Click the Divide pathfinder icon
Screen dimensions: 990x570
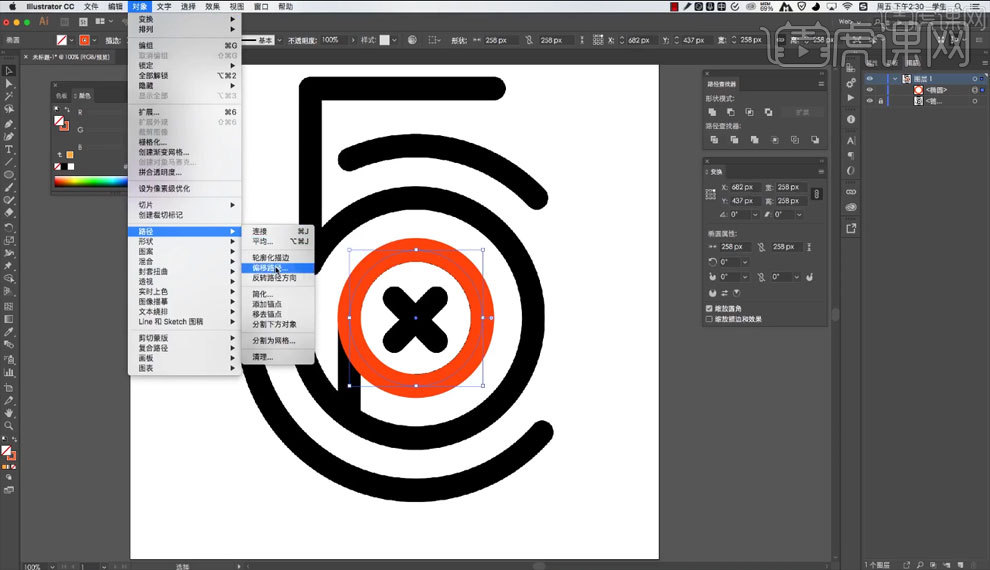[714, 140]
